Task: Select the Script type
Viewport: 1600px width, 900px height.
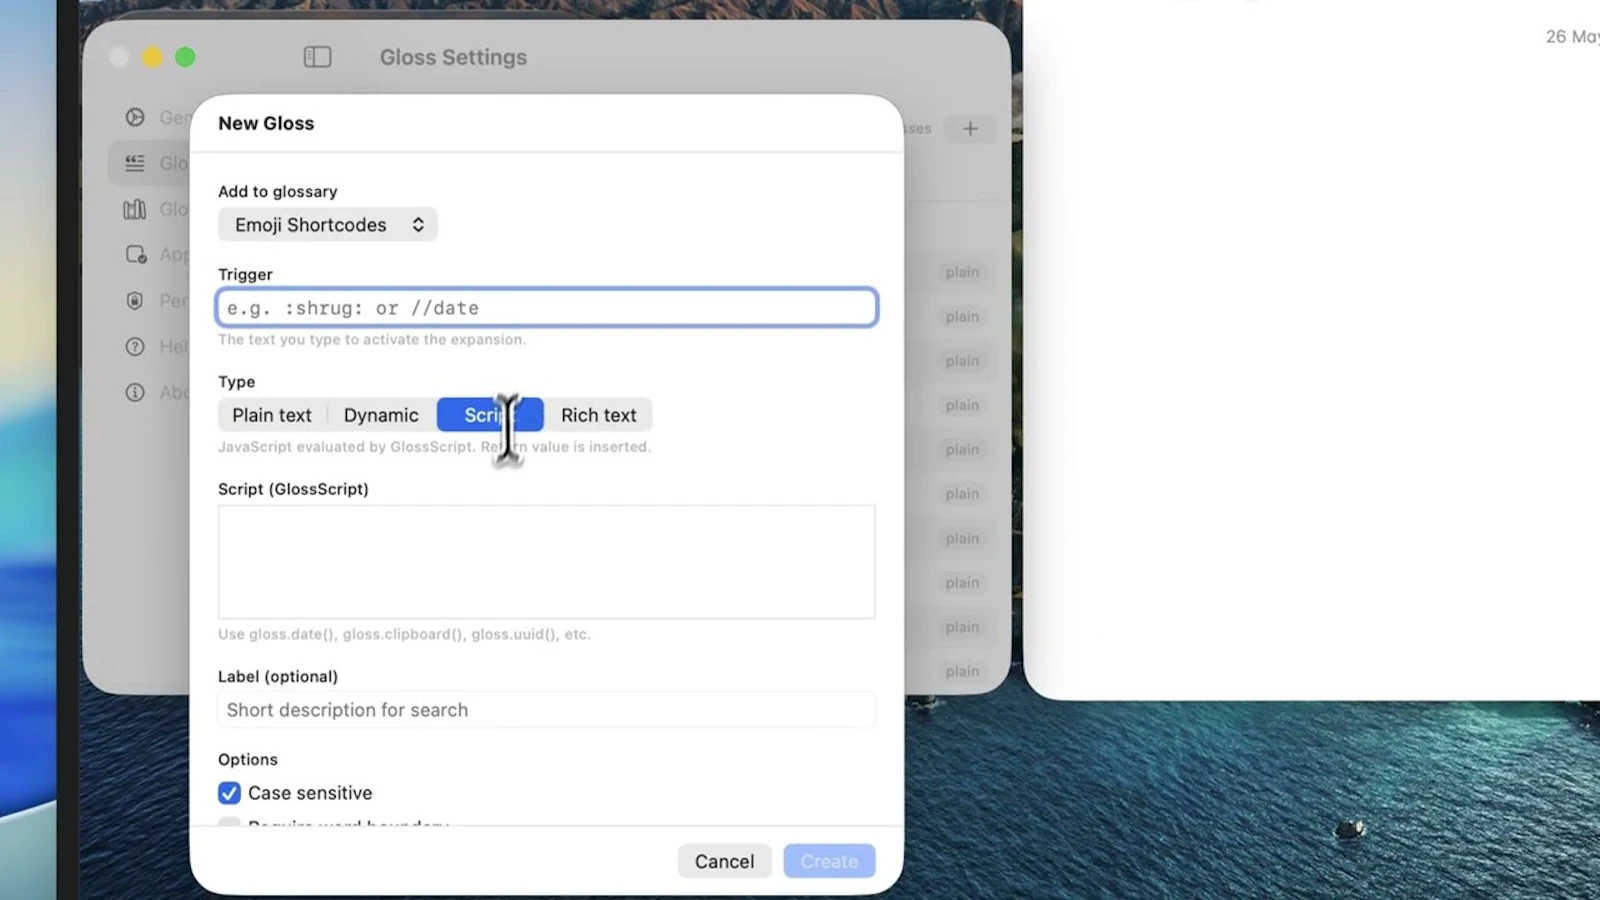Action: tap(490, 415)
